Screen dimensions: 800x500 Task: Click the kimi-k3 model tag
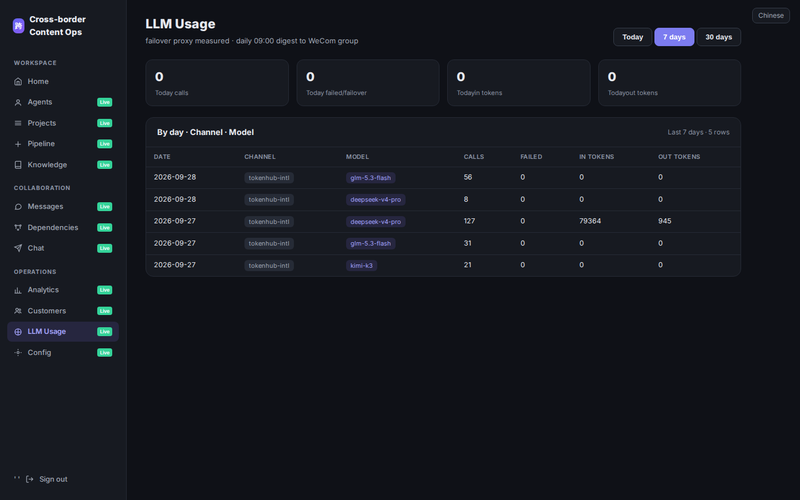361,265
